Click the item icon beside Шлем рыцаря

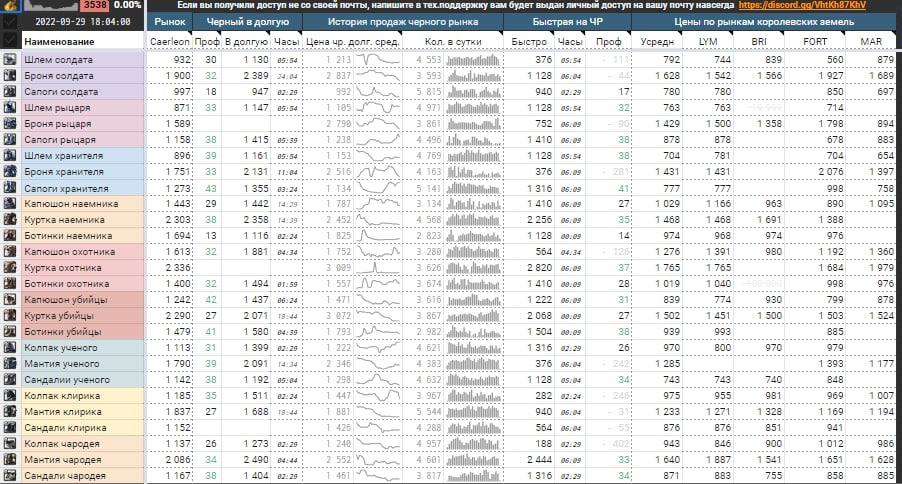point(10,108)
